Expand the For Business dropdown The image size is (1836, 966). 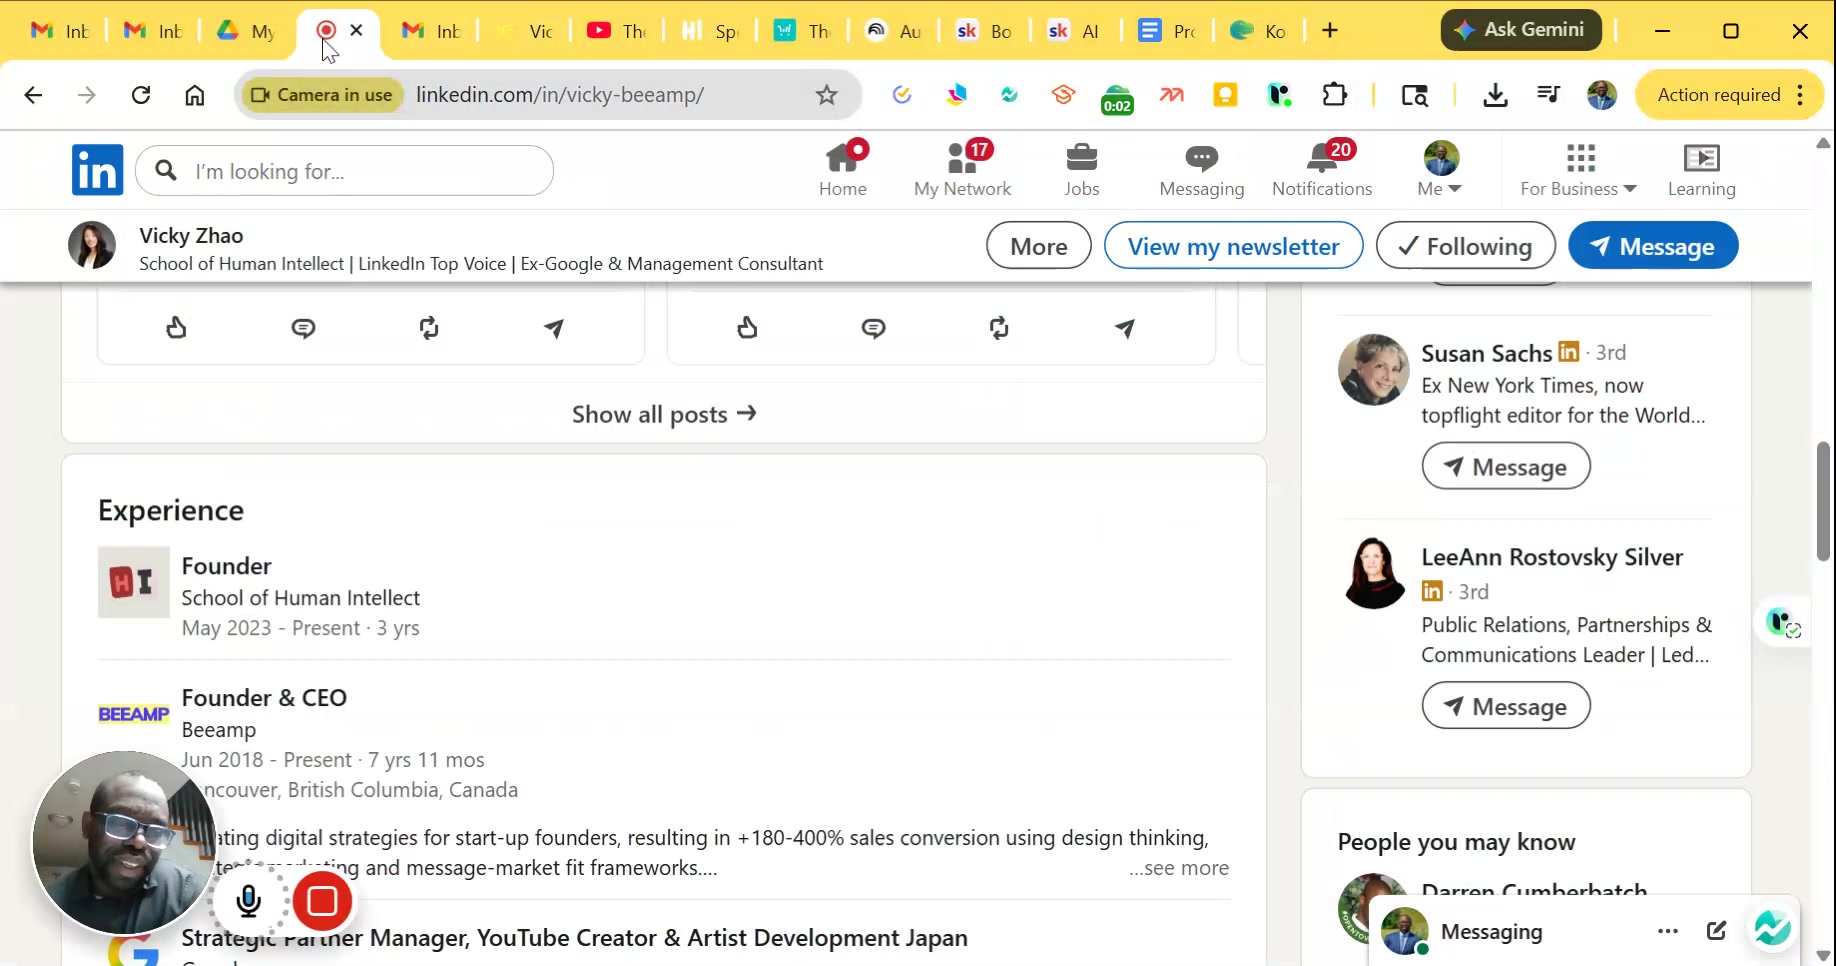(x=1578, y=170)
